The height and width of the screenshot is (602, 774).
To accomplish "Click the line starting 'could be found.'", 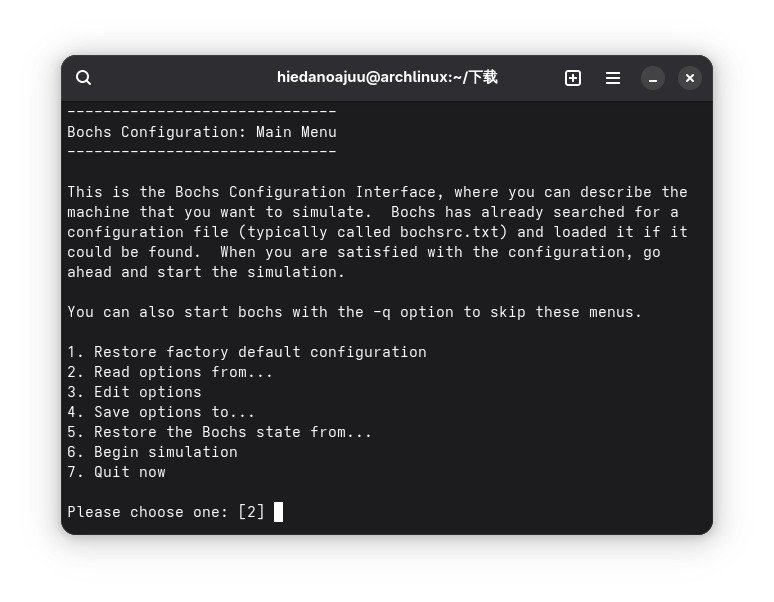I will (364, 252).
